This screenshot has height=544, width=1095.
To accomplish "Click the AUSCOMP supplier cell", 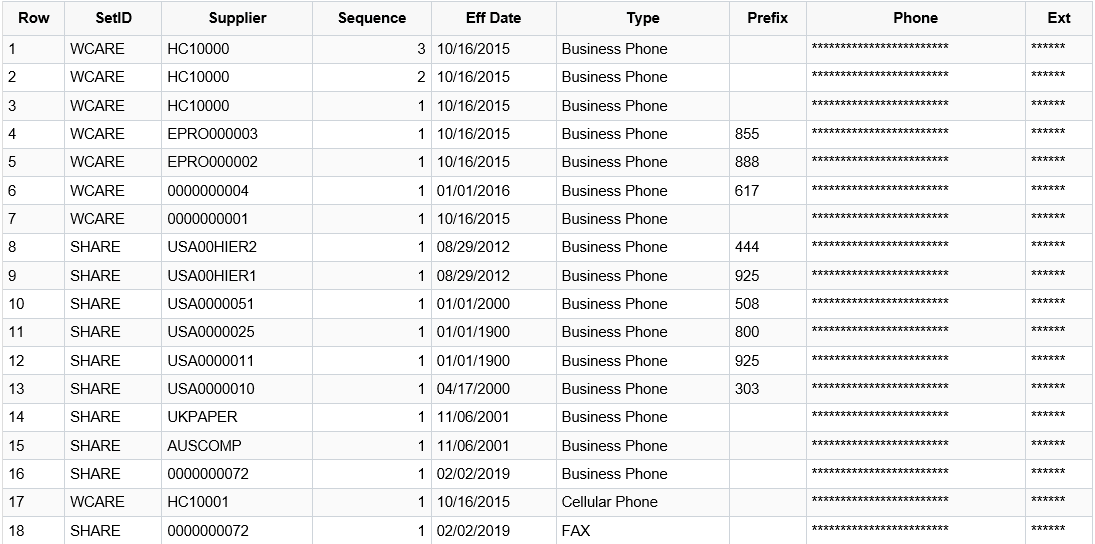I will click(237, 446).
